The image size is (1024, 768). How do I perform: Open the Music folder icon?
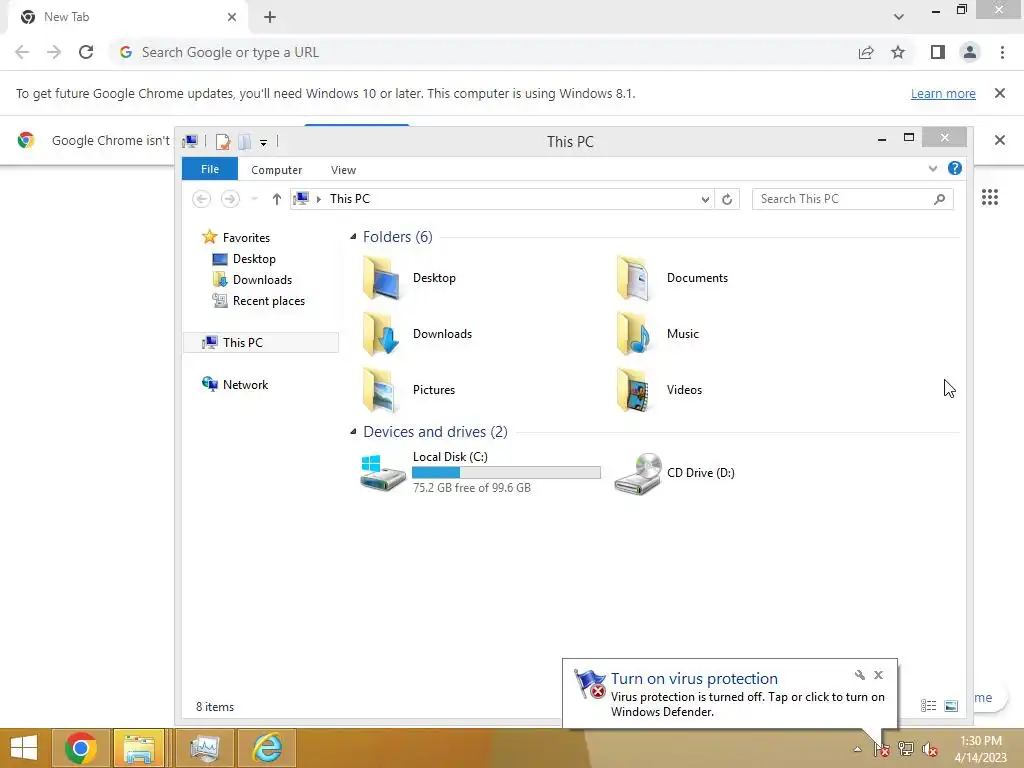(x=633, y=334)
